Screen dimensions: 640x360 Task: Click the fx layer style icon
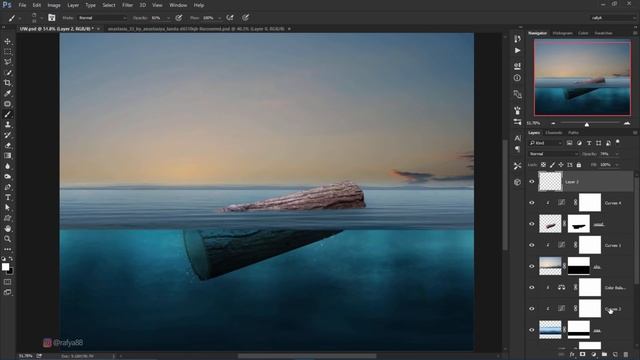pyautogui.click(x=572, y=355)
